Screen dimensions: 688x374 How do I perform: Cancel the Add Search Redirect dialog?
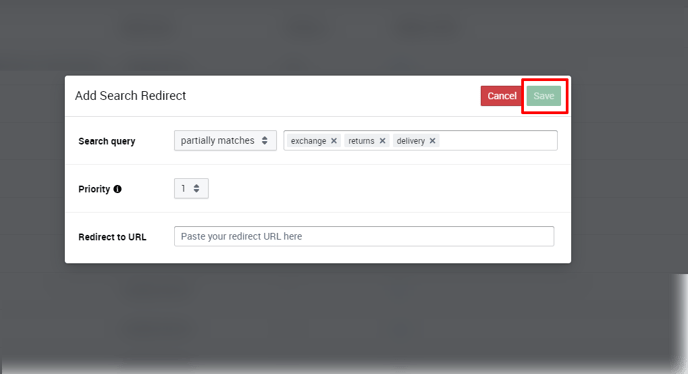[x=502, y=96]
